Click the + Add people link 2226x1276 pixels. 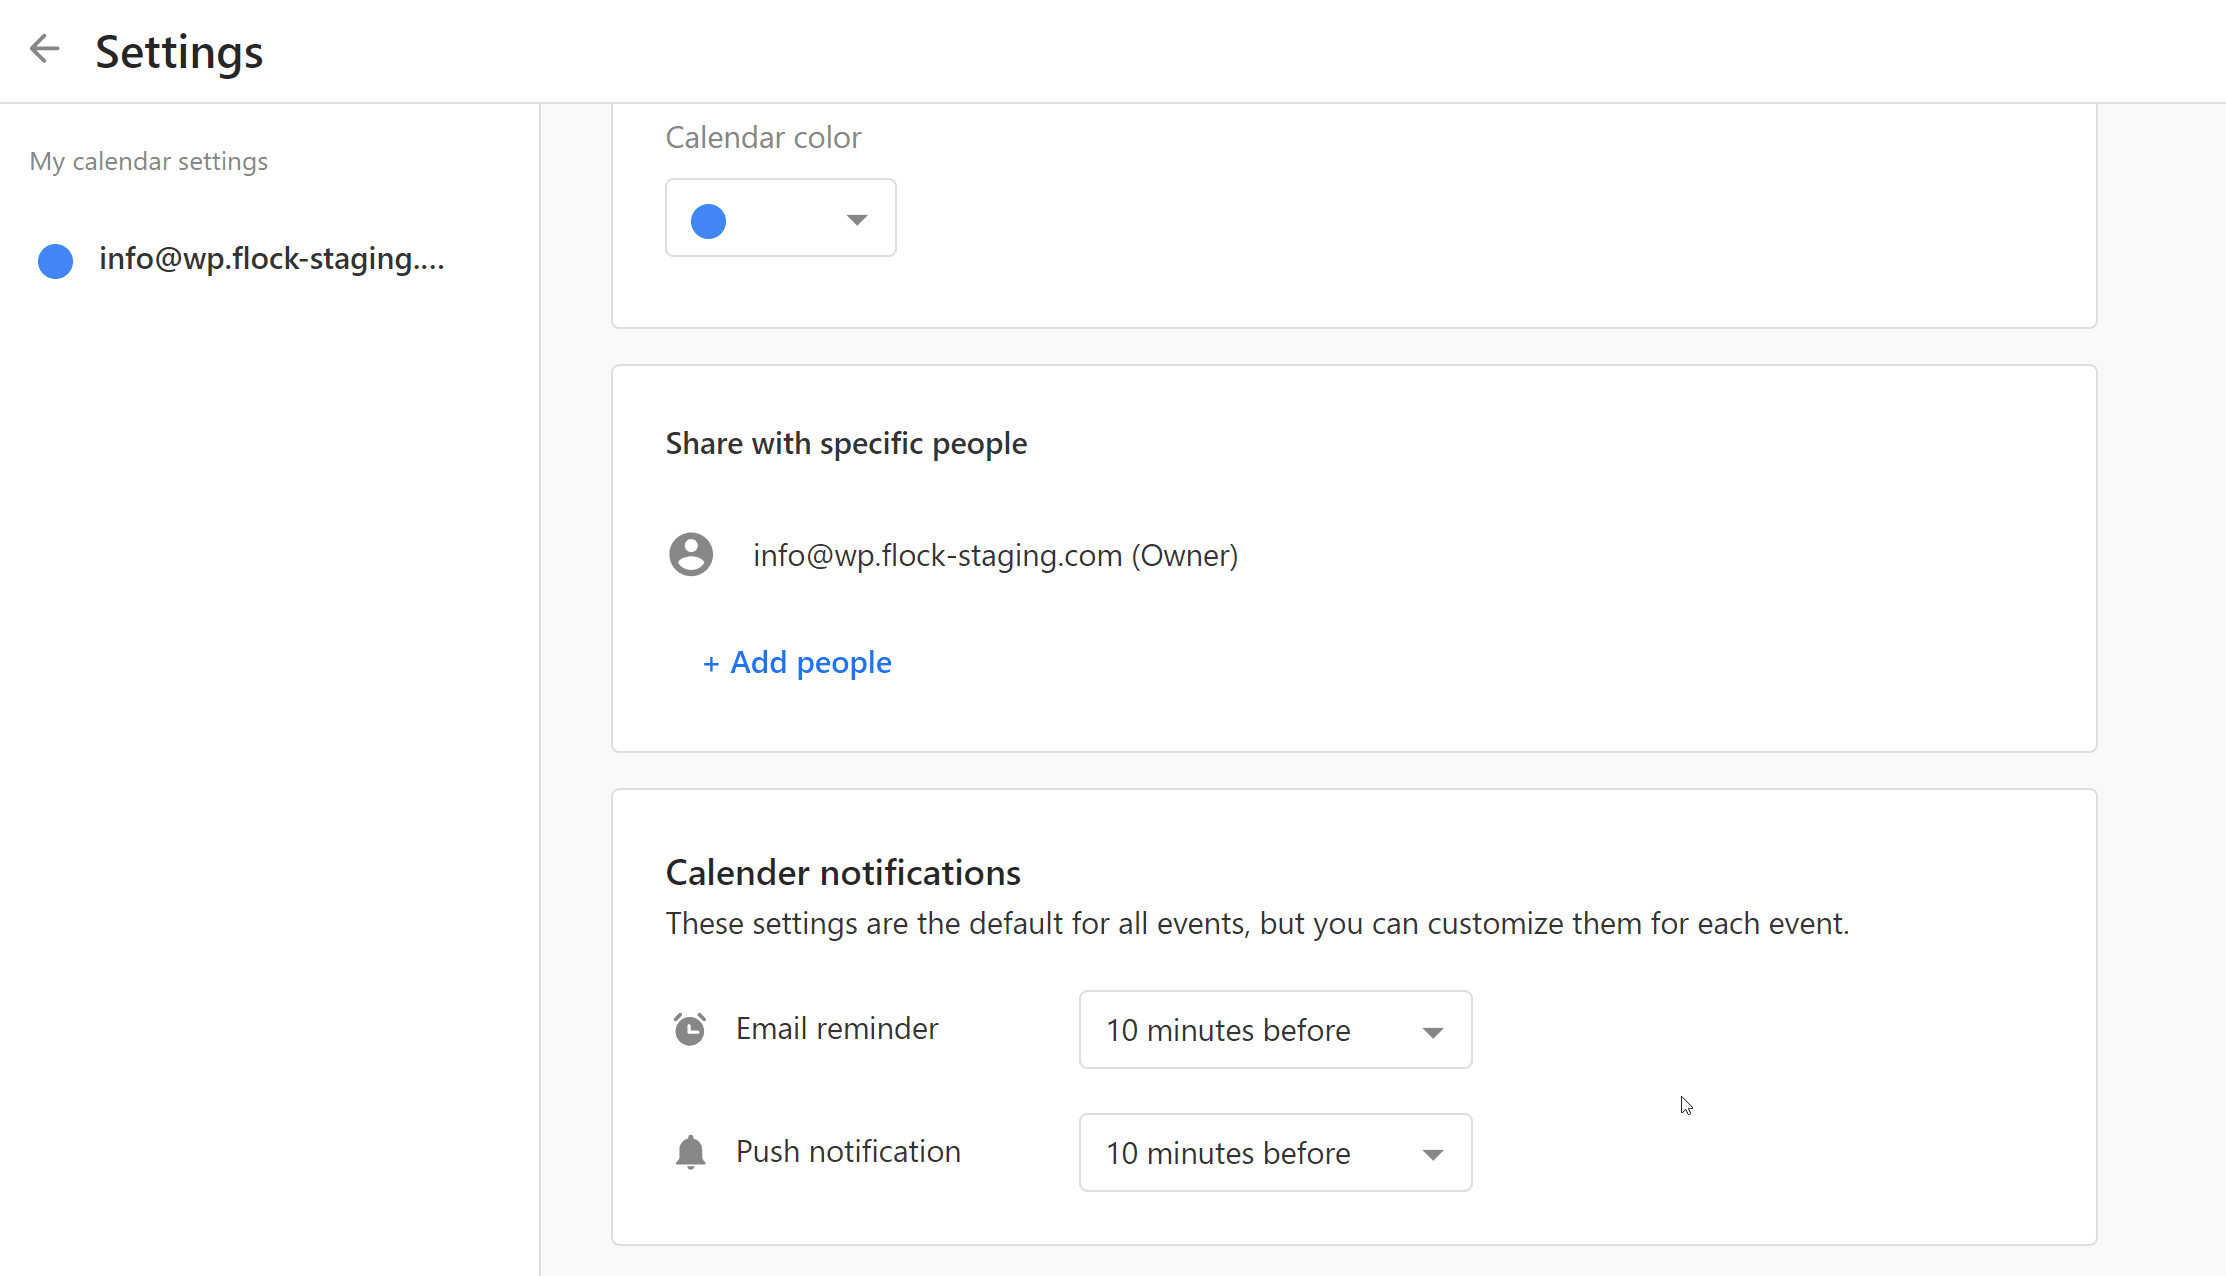[797, 662]
